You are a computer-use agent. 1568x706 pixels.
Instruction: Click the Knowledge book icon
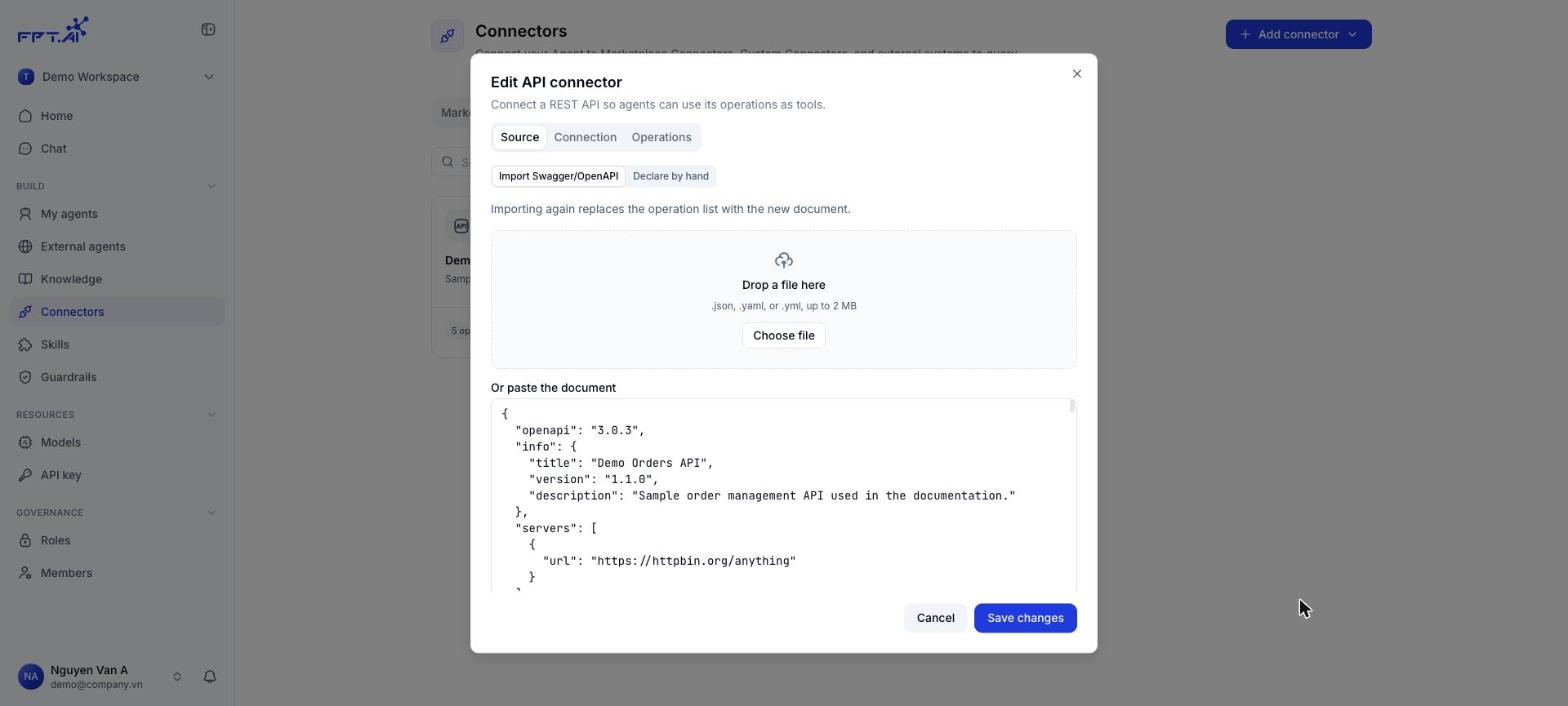click(x=26, y=279)
